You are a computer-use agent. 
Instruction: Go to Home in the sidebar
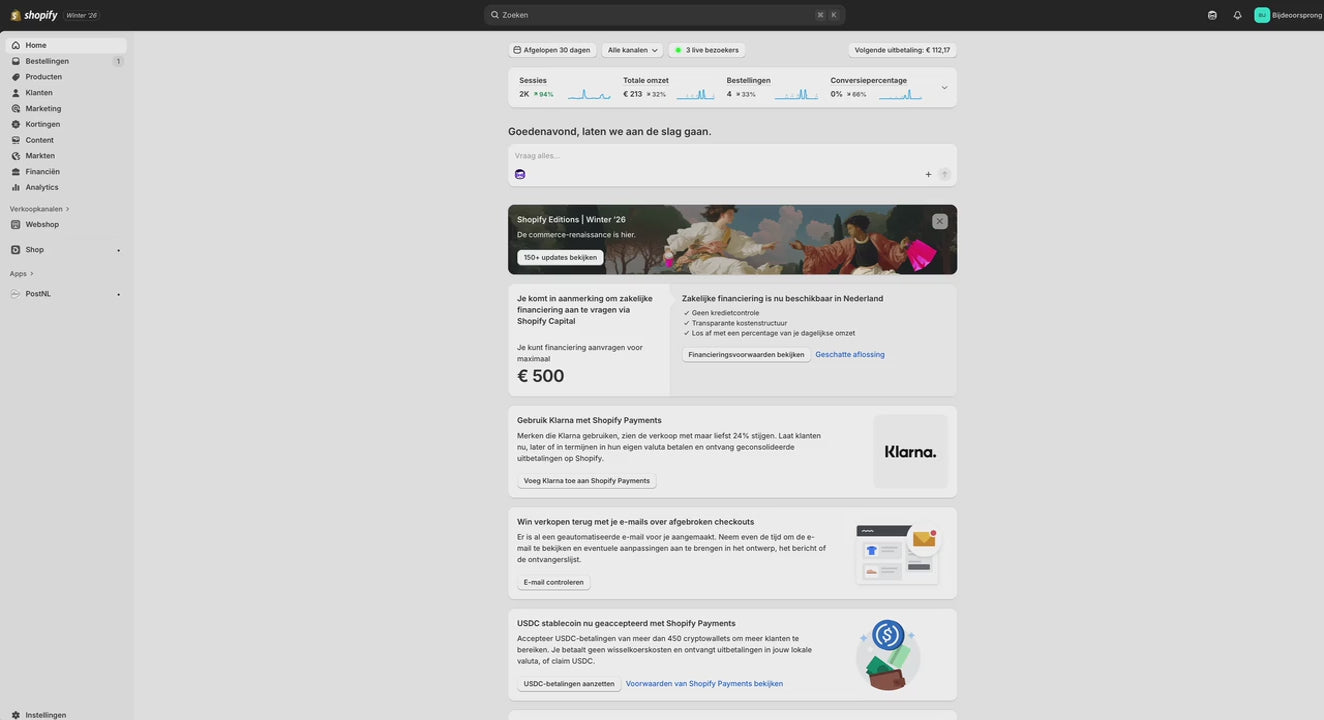65,45
